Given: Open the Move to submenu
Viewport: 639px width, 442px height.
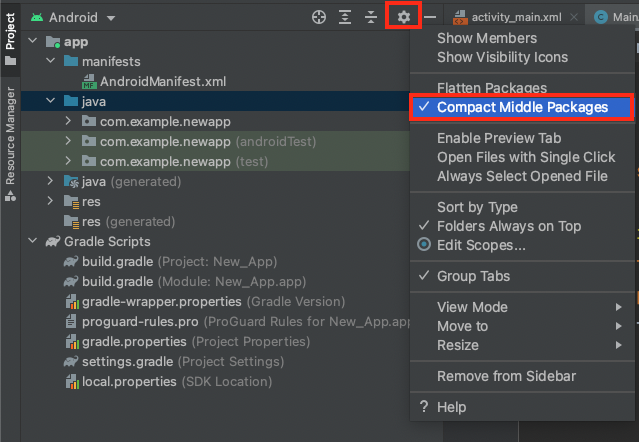Looking at the screenshot, I should tap(522, 326).
